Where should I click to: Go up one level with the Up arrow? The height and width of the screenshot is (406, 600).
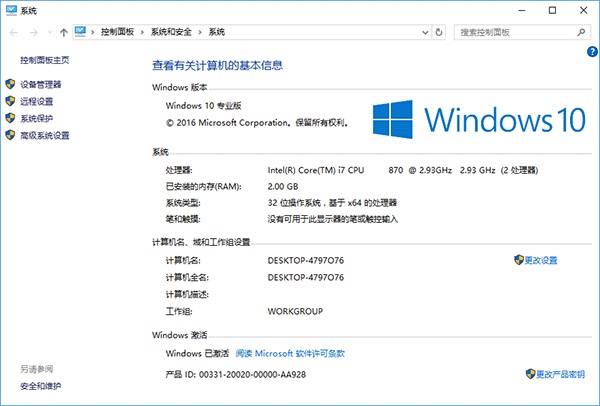pyautogui.click(x=64, y=33)
